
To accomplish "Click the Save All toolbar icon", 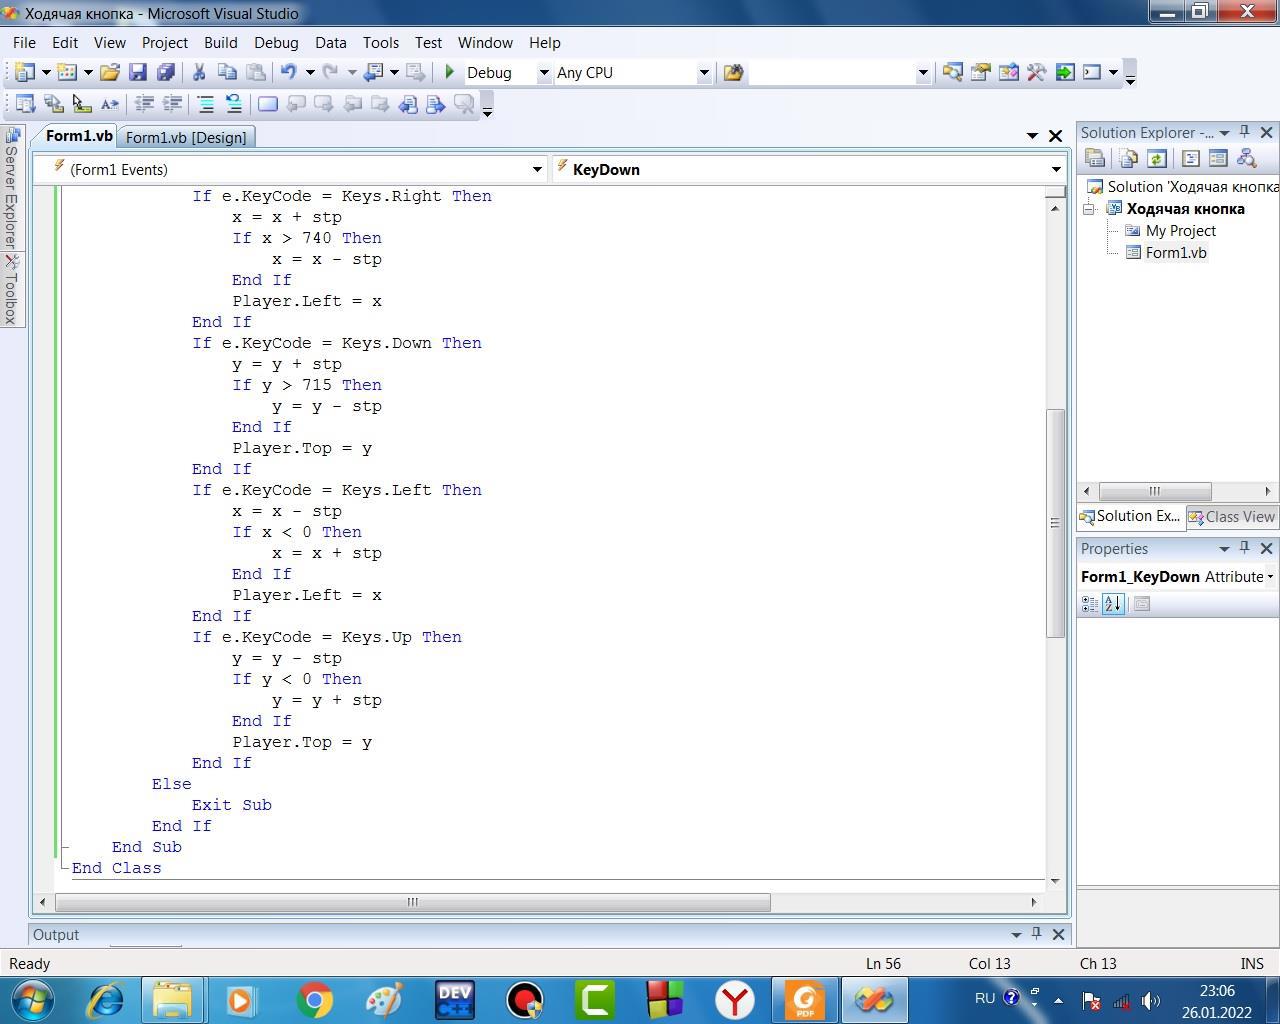I will point(166,72).
